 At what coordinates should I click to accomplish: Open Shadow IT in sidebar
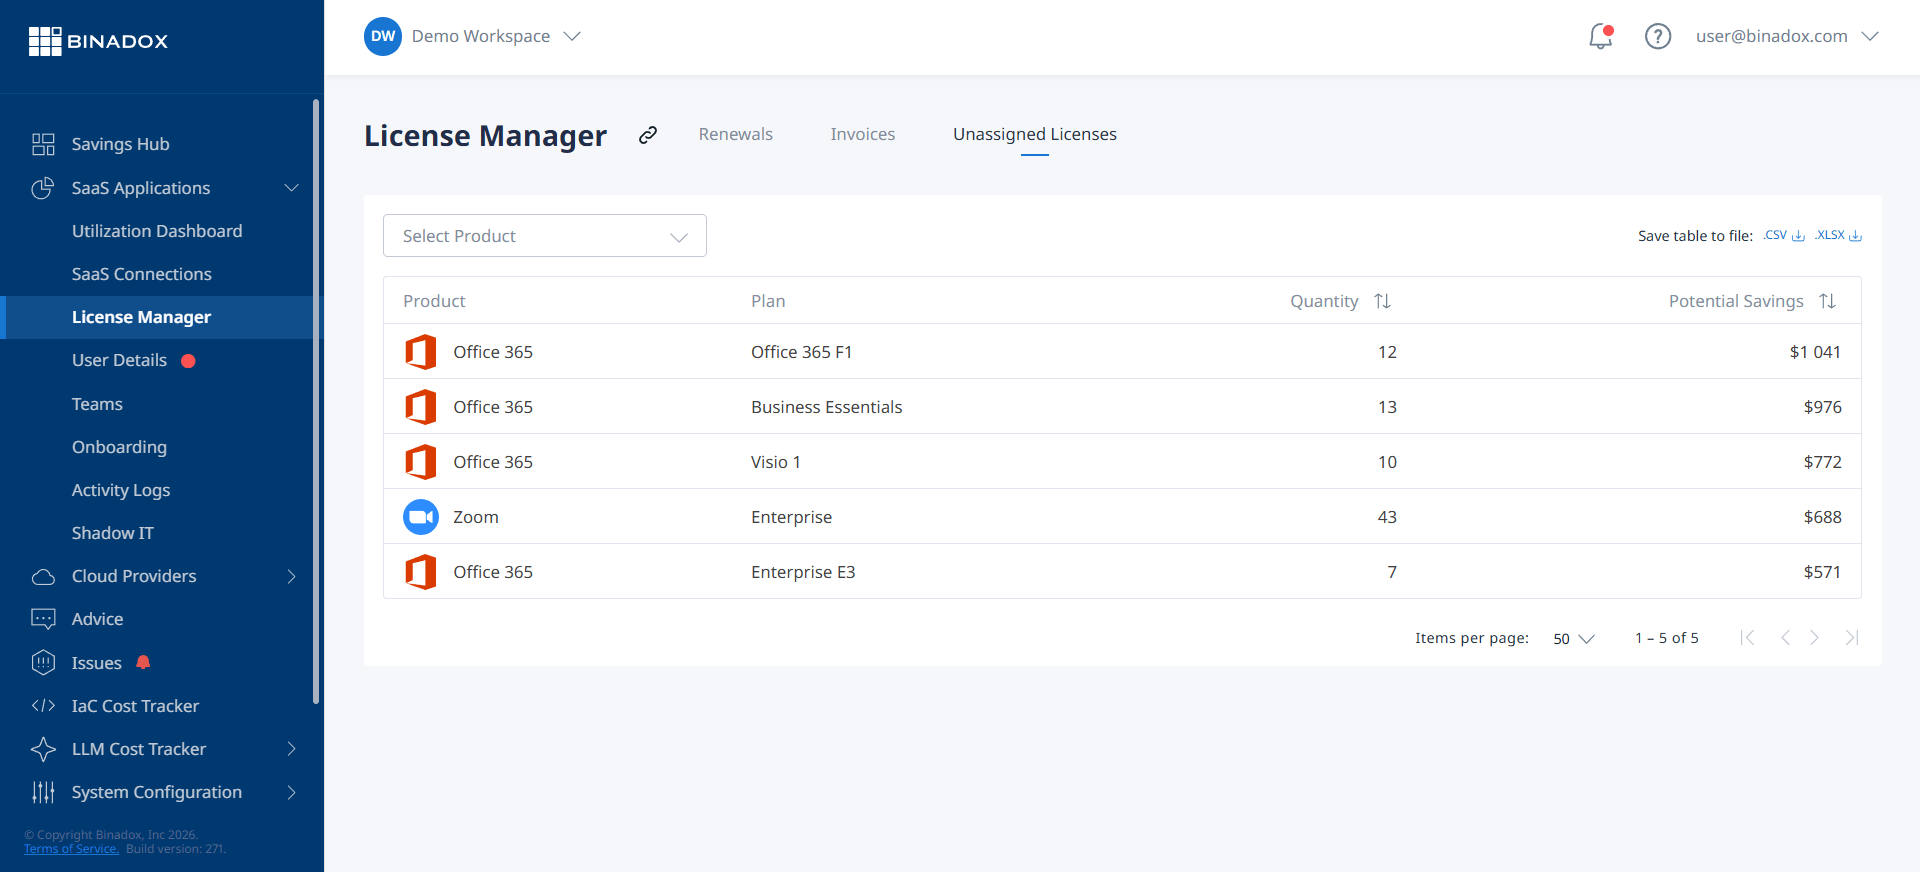click(x=113, y=533)
